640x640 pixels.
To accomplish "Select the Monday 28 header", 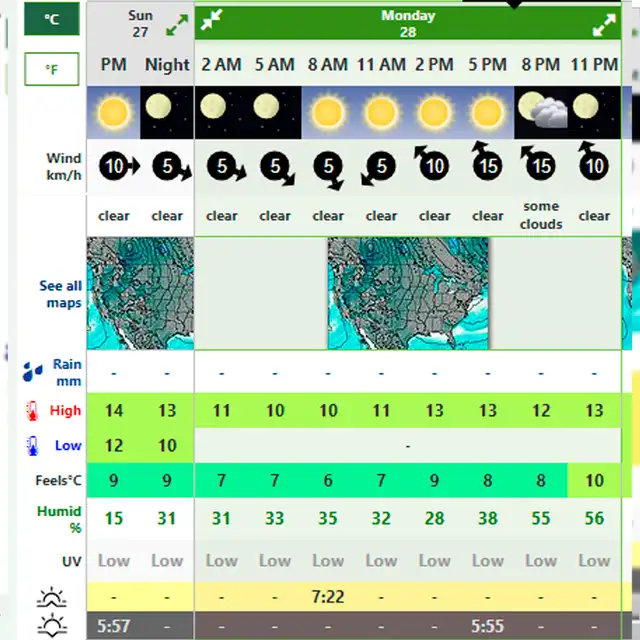I will [x=408, y=23].
